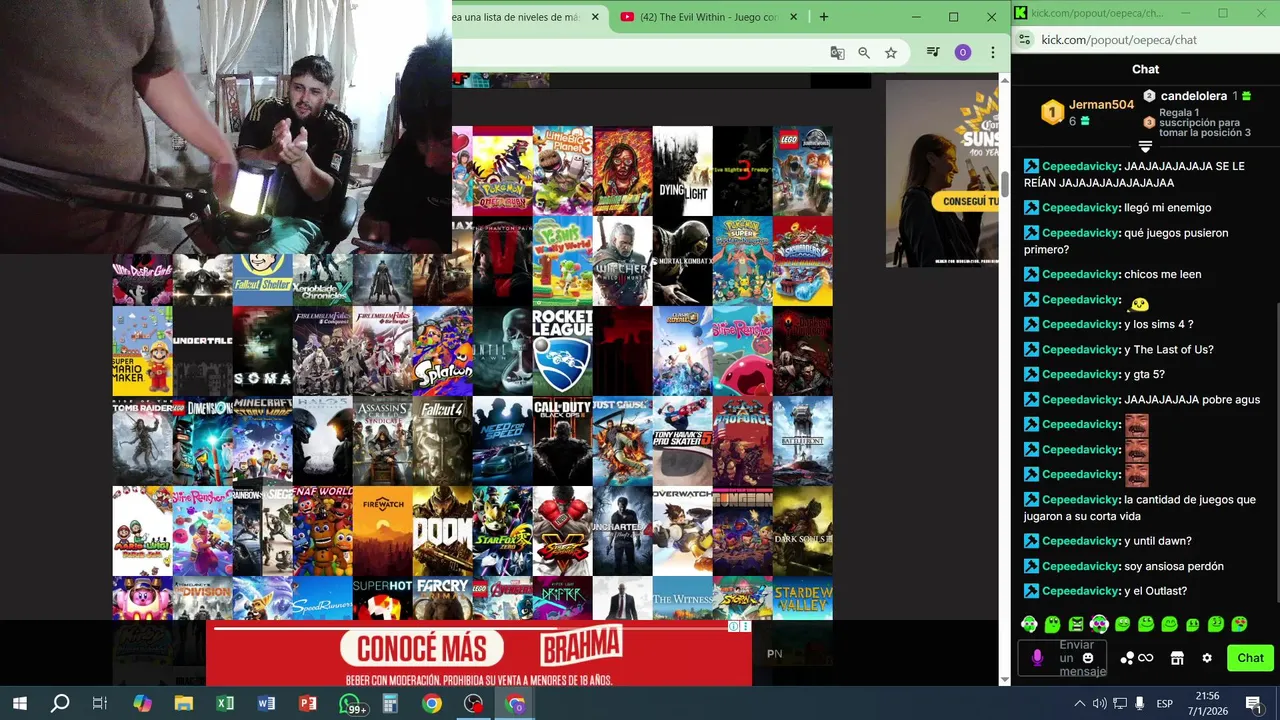Open chat settings gear icon
Viewport: 1280px width, 720px height.
point(1207,658)
